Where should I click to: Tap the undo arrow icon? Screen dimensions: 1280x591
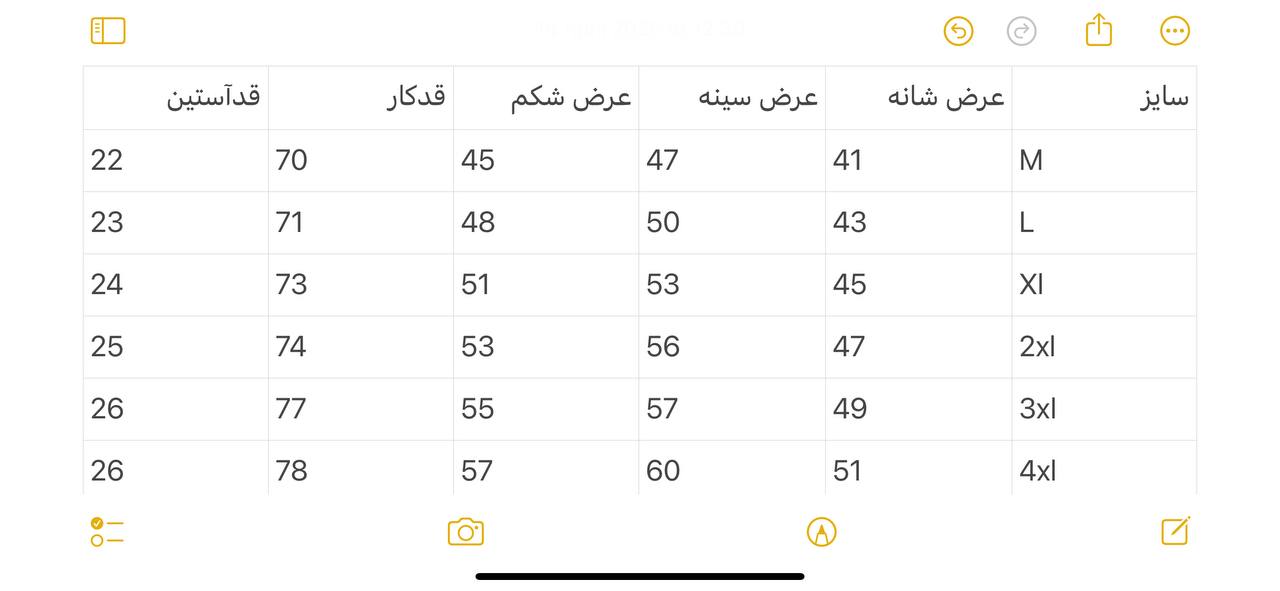point(958,31)
